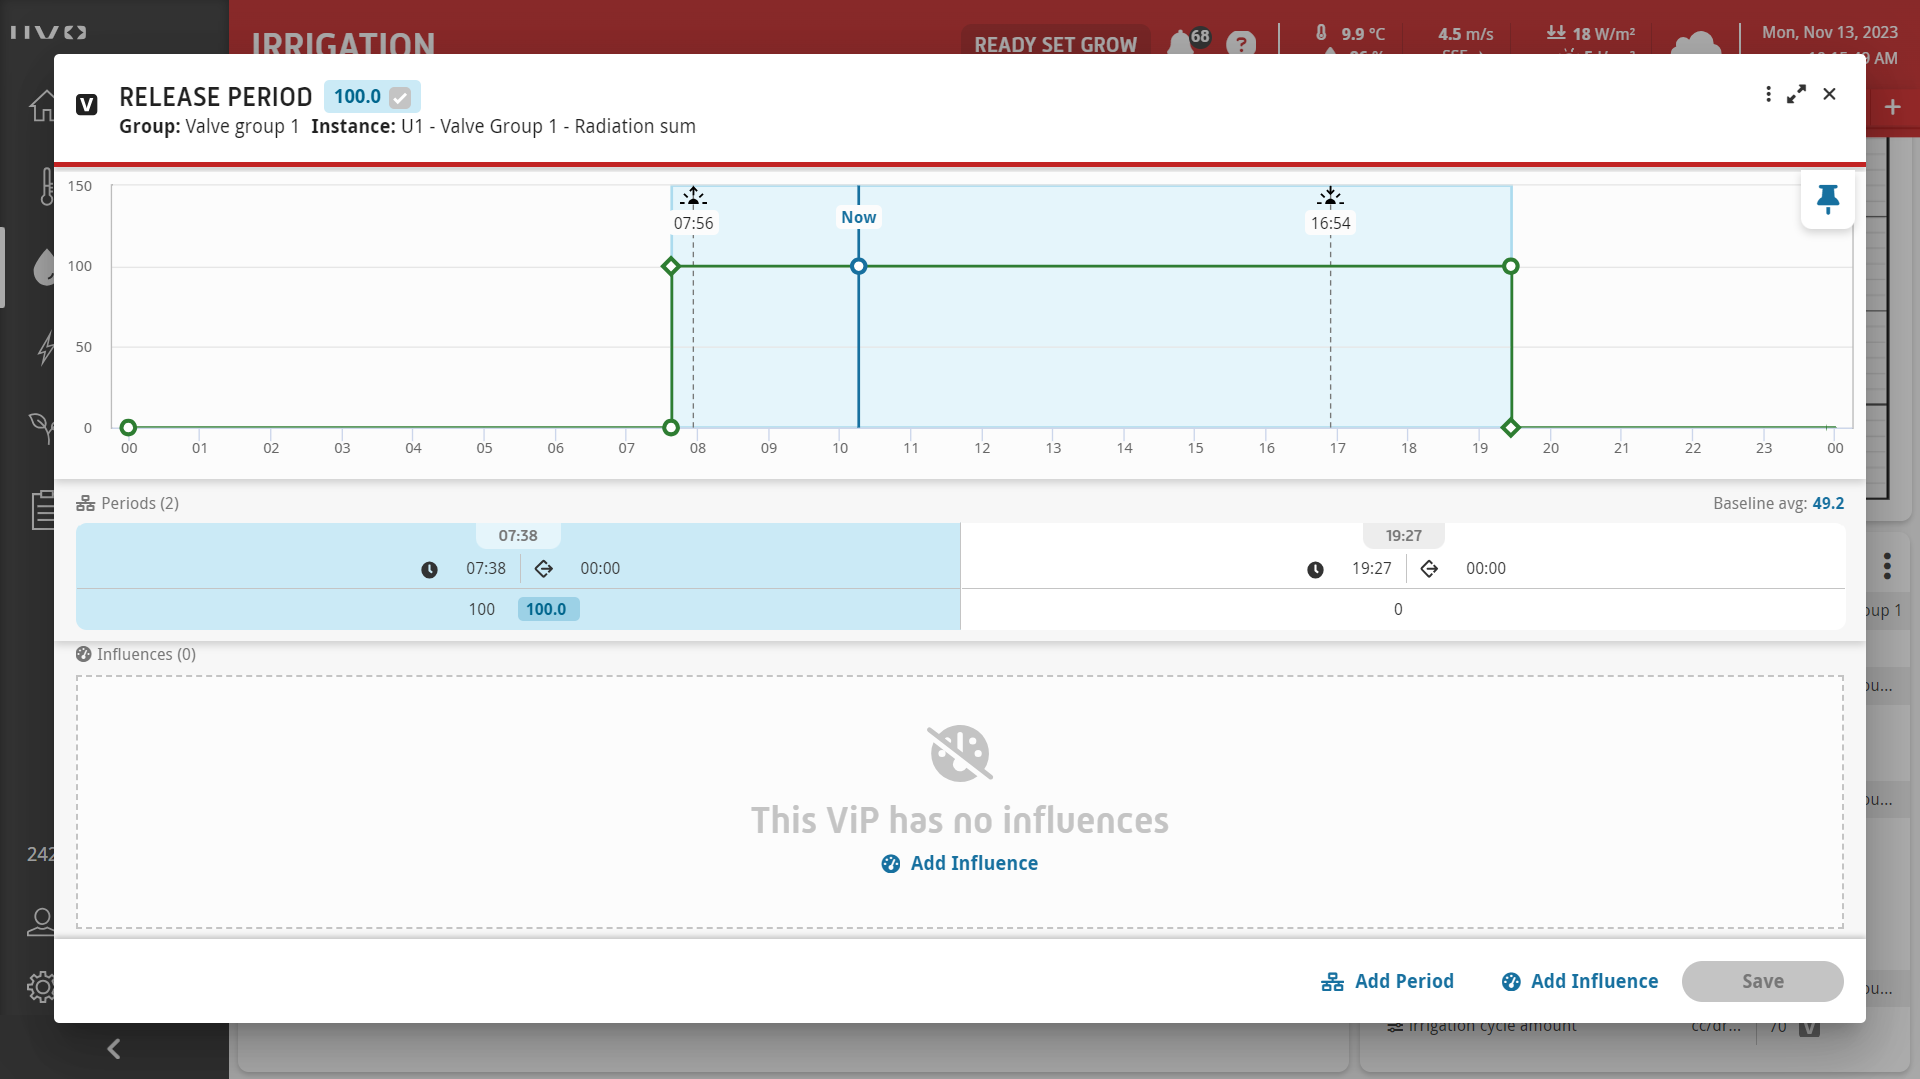Open the three-dot options menu in dialog header
1920x1079 pixels.
click(1768, 94)
